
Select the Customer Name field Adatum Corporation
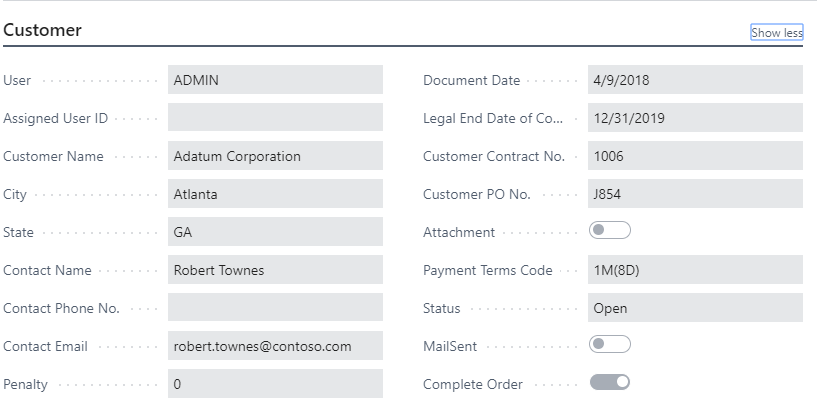tap(275, 156)
